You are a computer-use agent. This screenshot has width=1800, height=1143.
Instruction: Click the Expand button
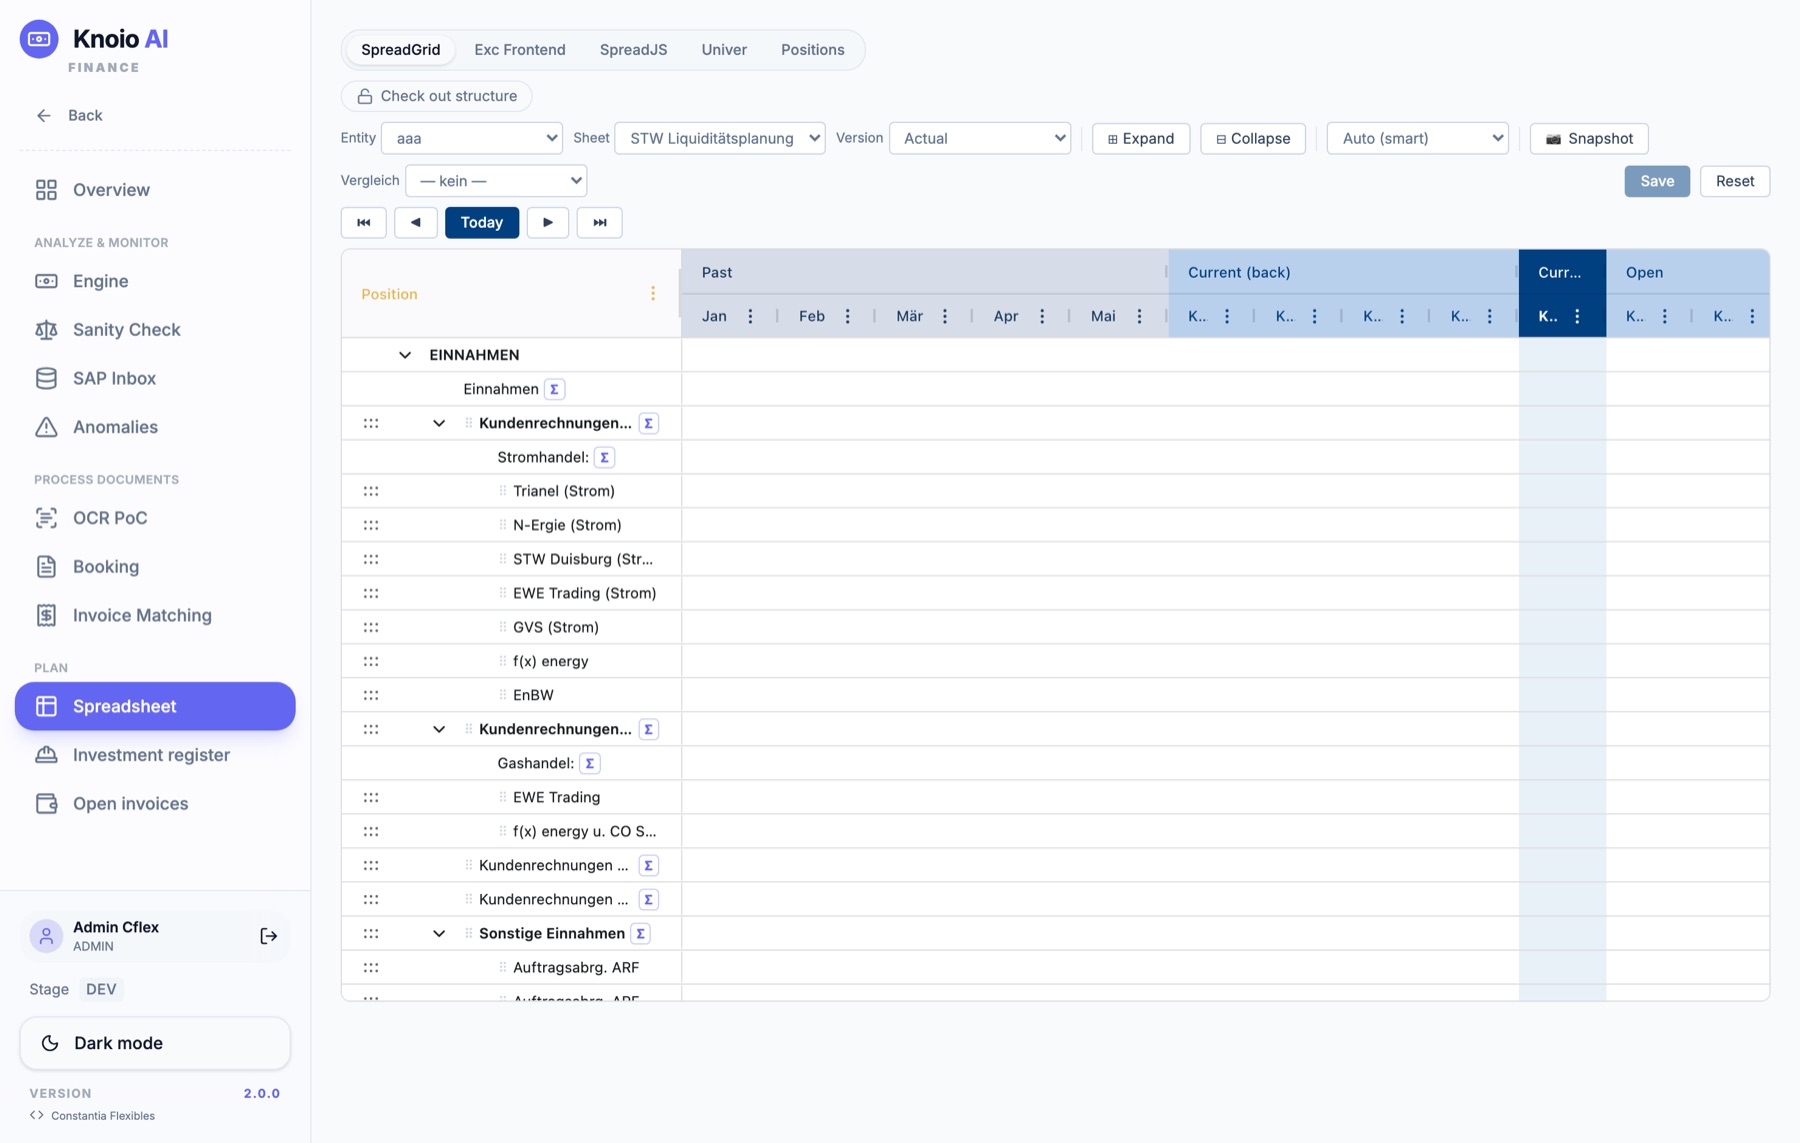click(1141, 138)
